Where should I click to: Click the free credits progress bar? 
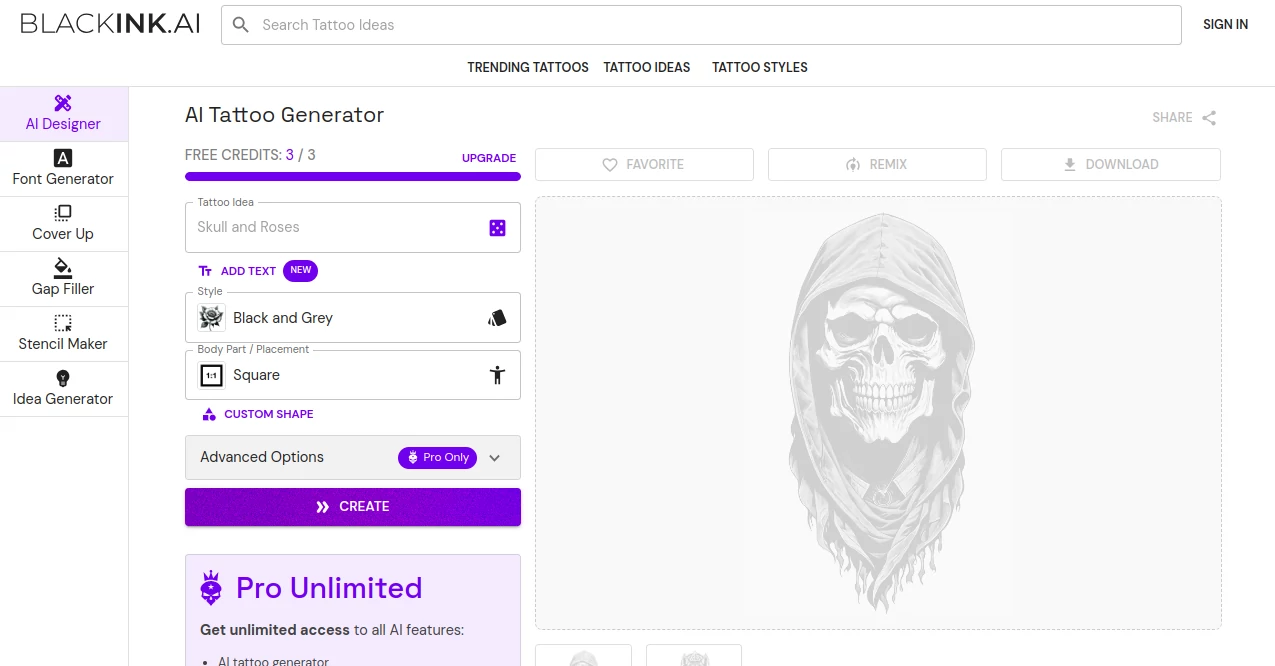(x=353, y=177)
